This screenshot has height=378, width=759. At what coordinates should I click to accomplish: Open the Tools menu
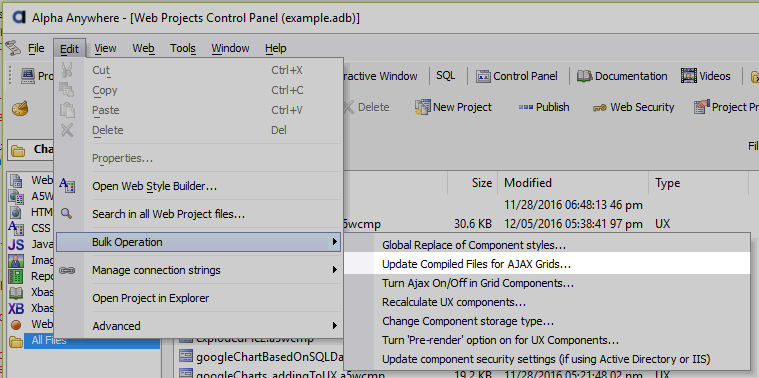coord(182,48)
